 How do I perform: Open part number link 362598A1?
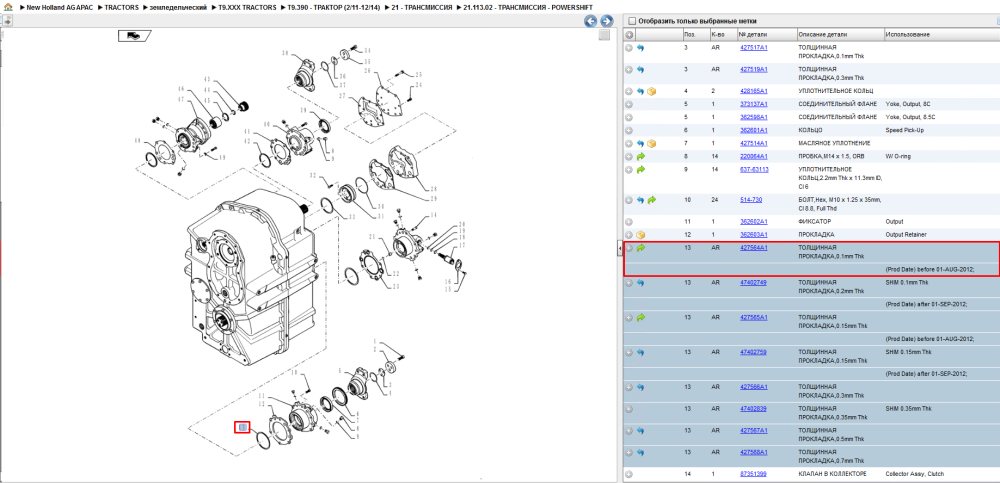click(753, 117)
